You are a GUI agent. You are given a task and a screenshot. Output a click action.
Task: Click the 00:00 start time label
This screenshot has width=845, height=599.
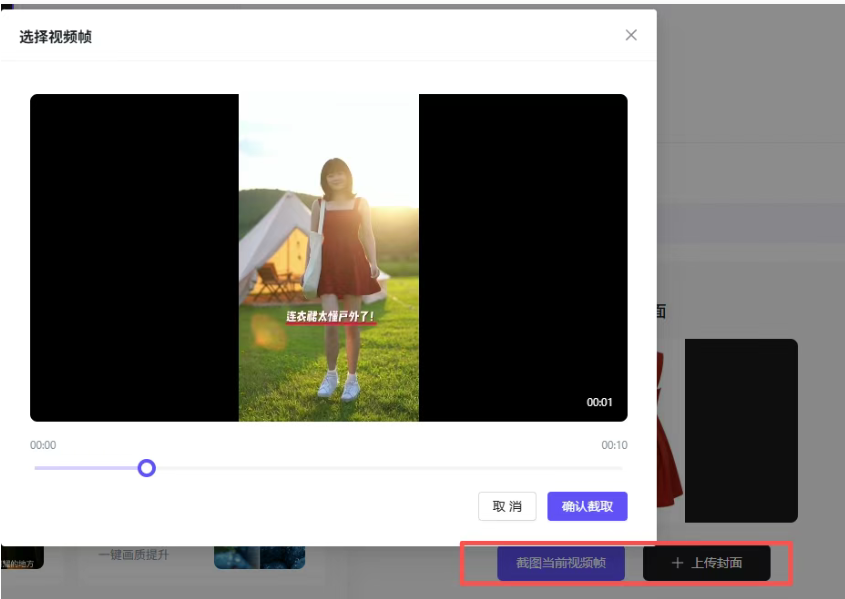[43, 445]
